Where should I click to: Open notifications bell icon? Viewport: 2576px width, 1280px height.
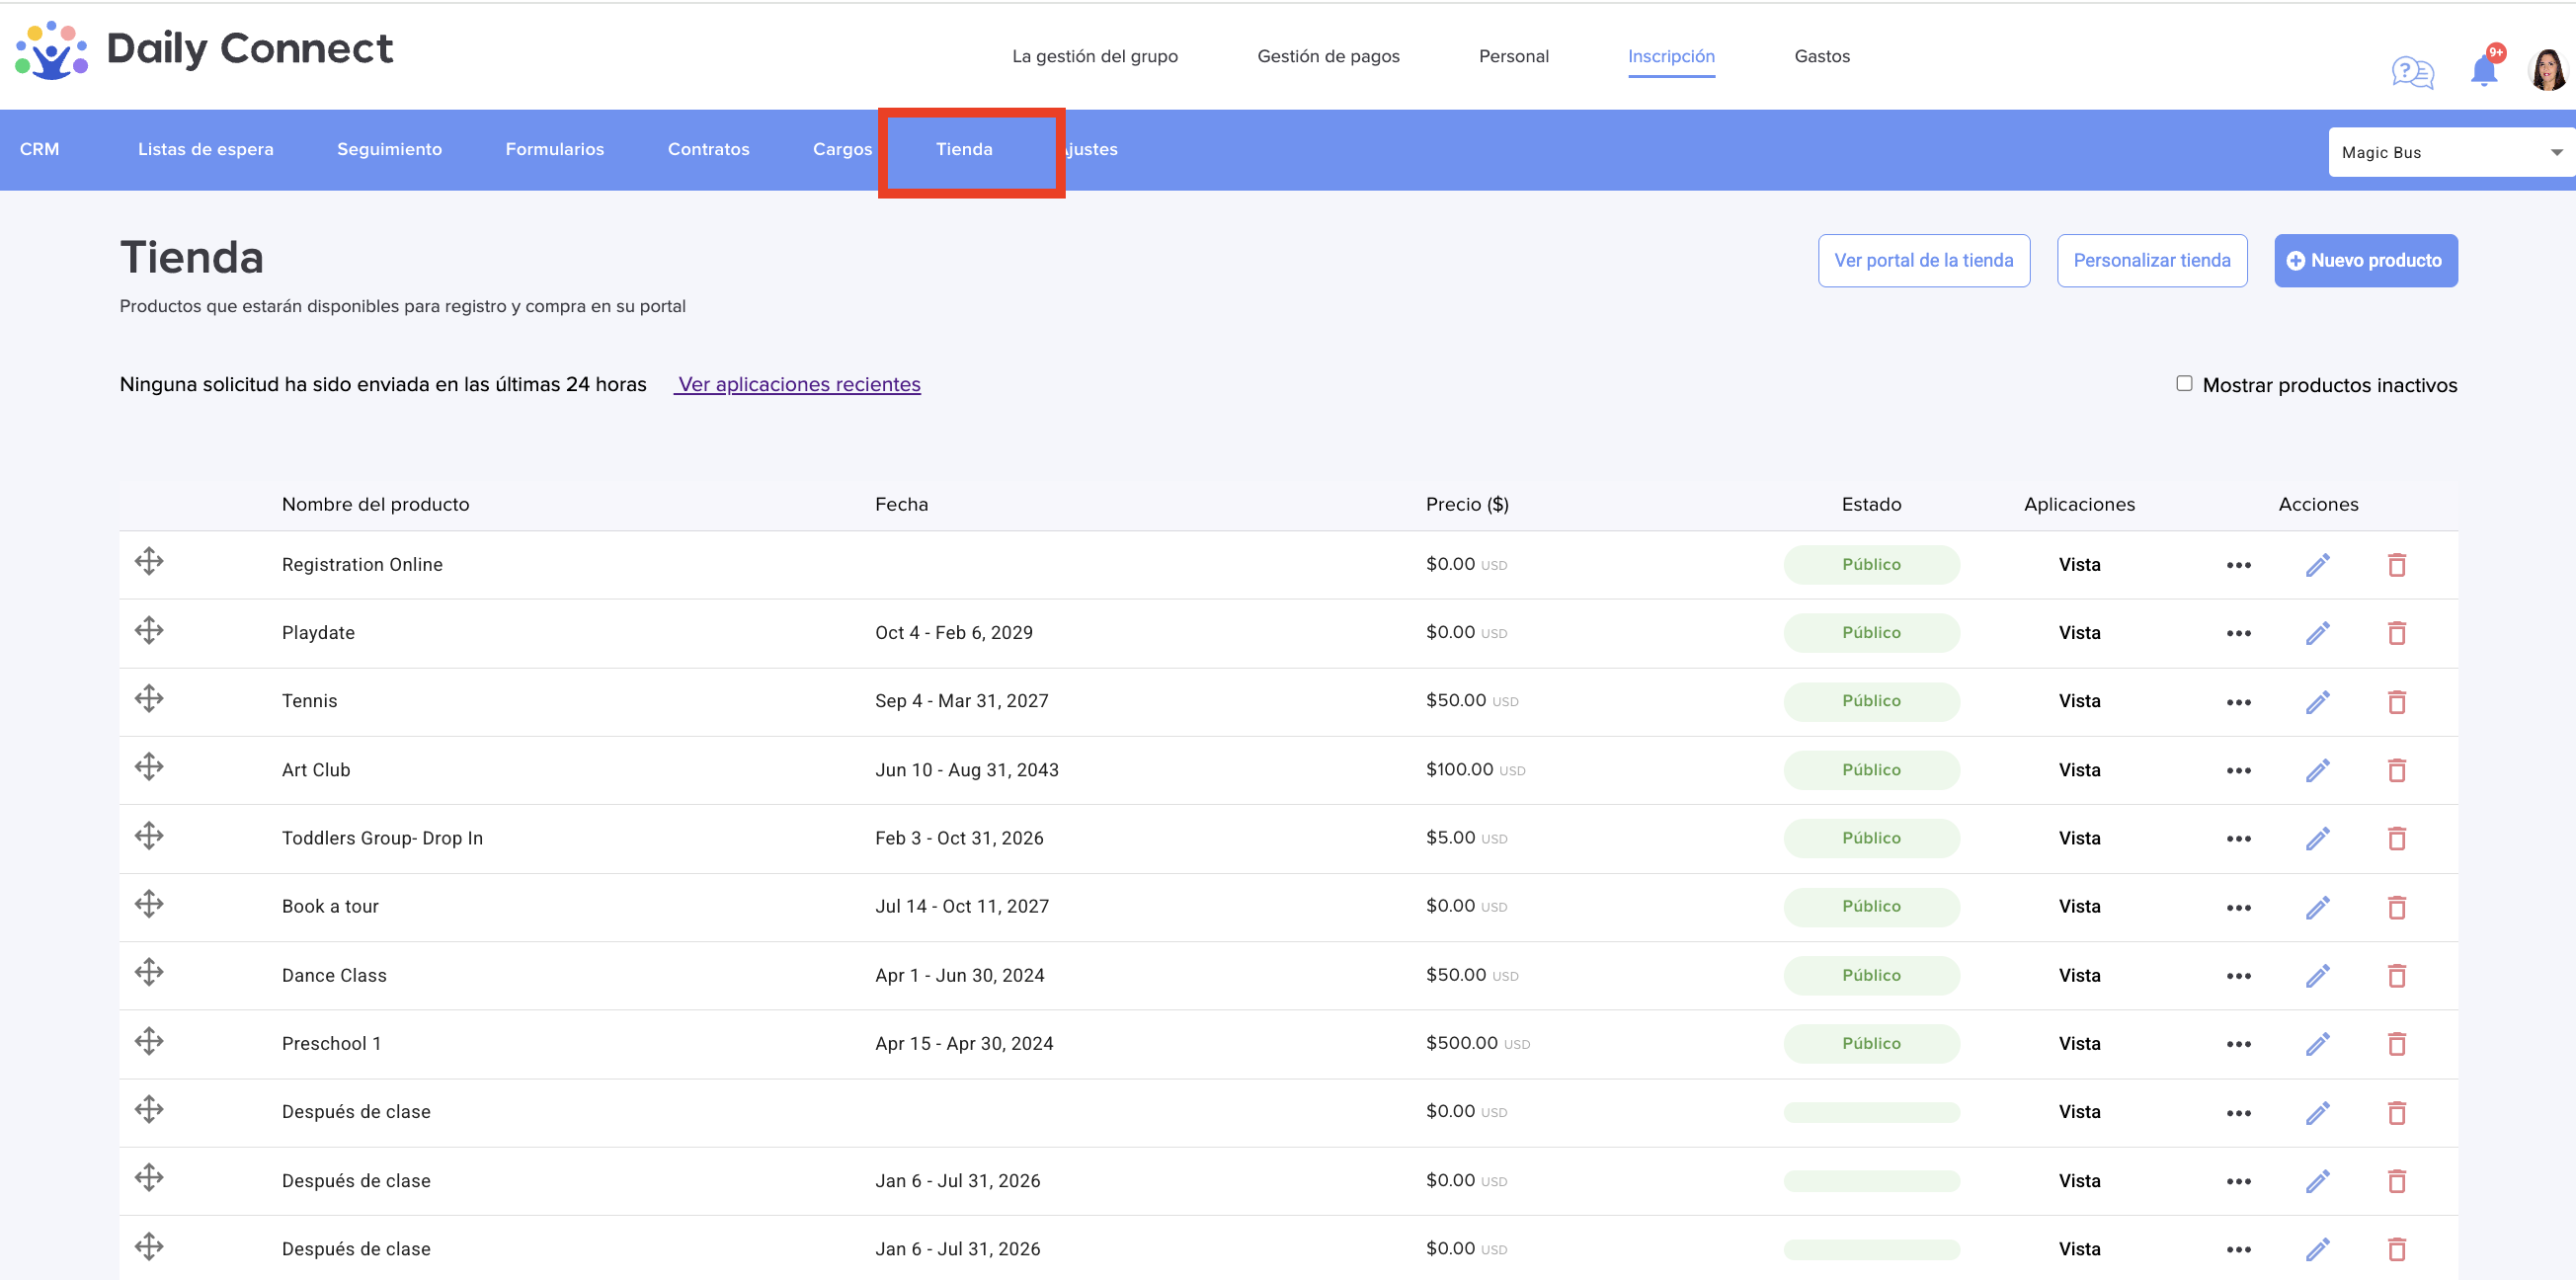(2484, 70)
